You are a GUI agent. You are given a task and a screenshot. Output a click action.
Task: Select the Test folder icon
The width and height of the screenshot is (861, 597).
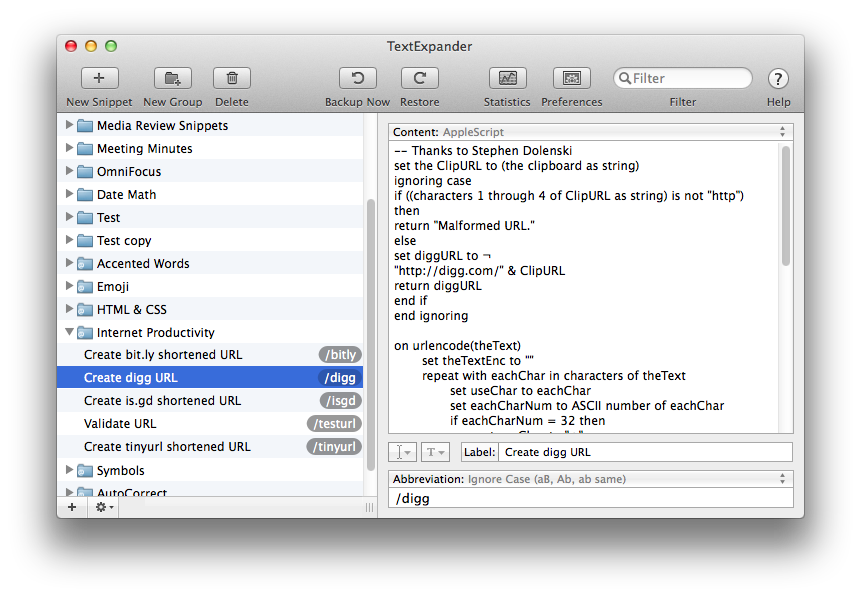click(x=85, y=218)
